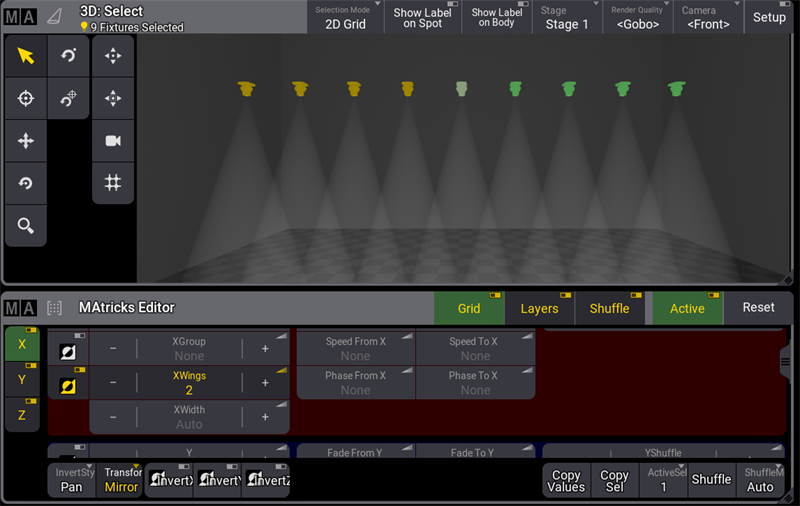
Task: Click the crosshair target tool icon
Action: (x=26, y=98)
